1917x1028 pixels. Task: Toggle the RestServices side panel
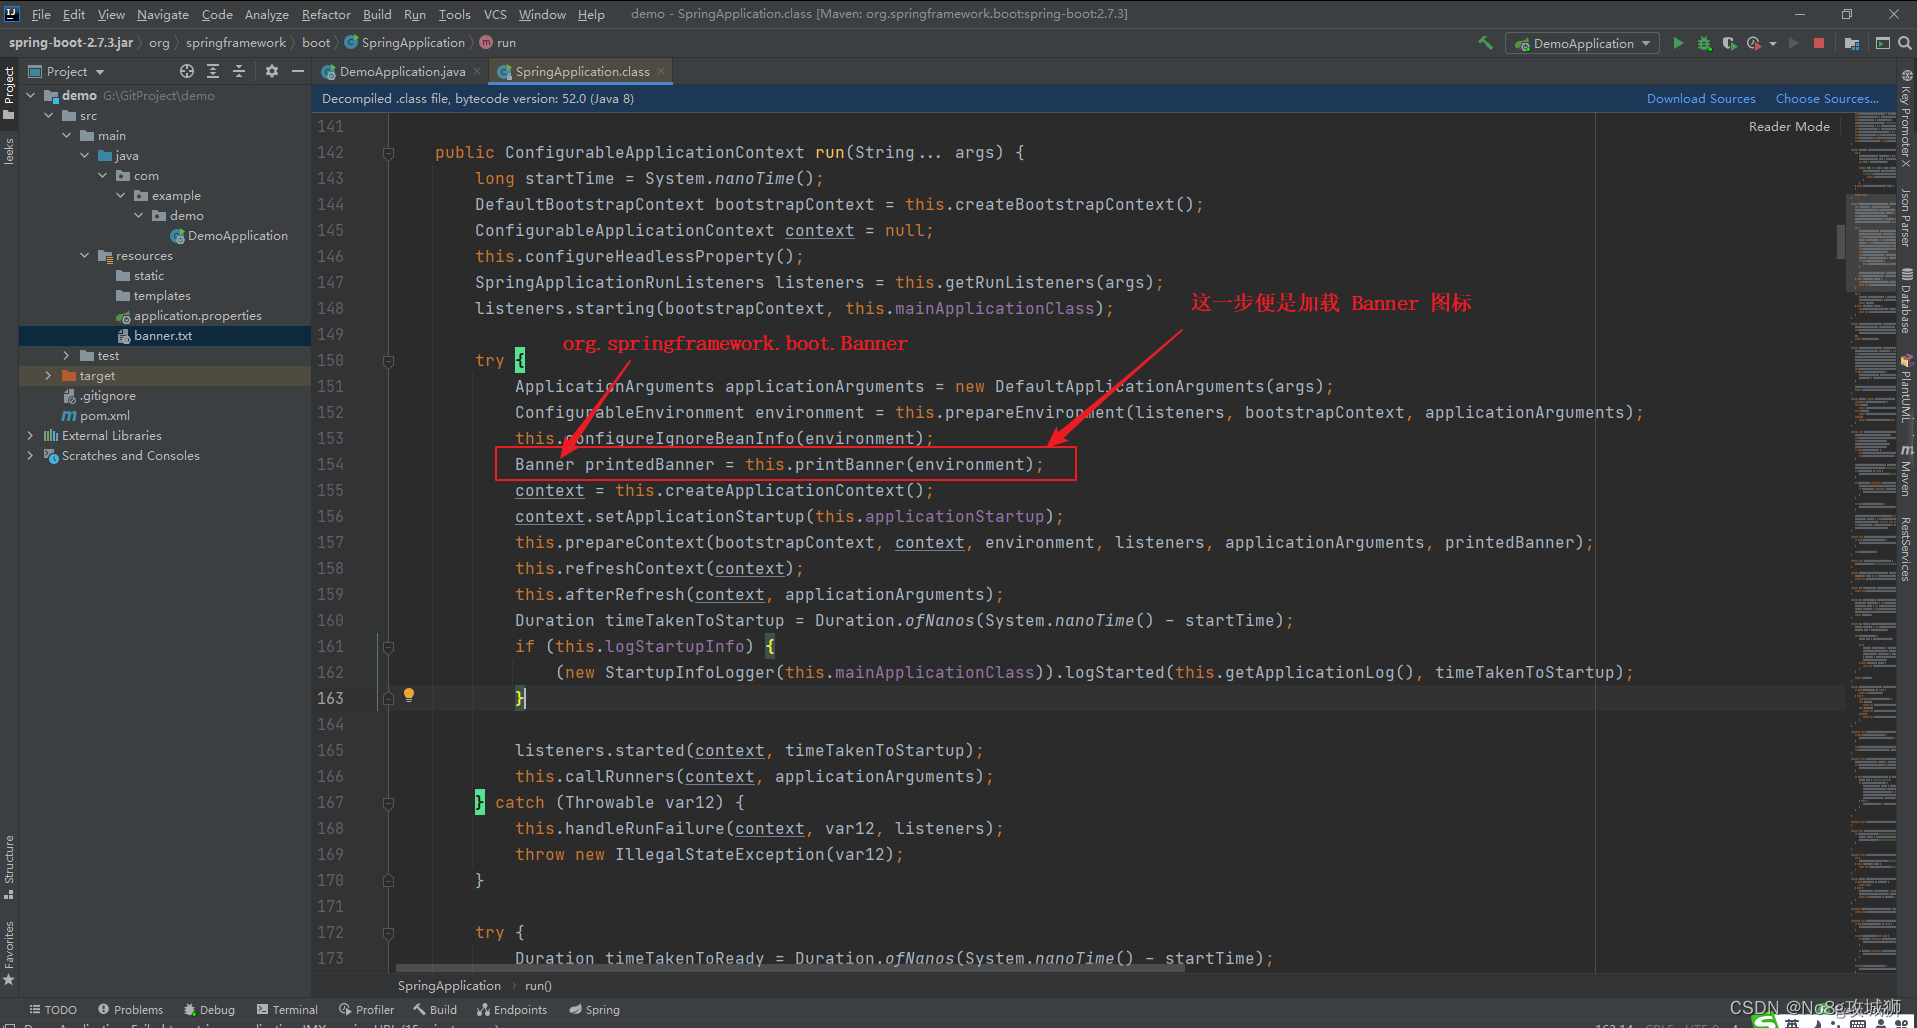1906,548
